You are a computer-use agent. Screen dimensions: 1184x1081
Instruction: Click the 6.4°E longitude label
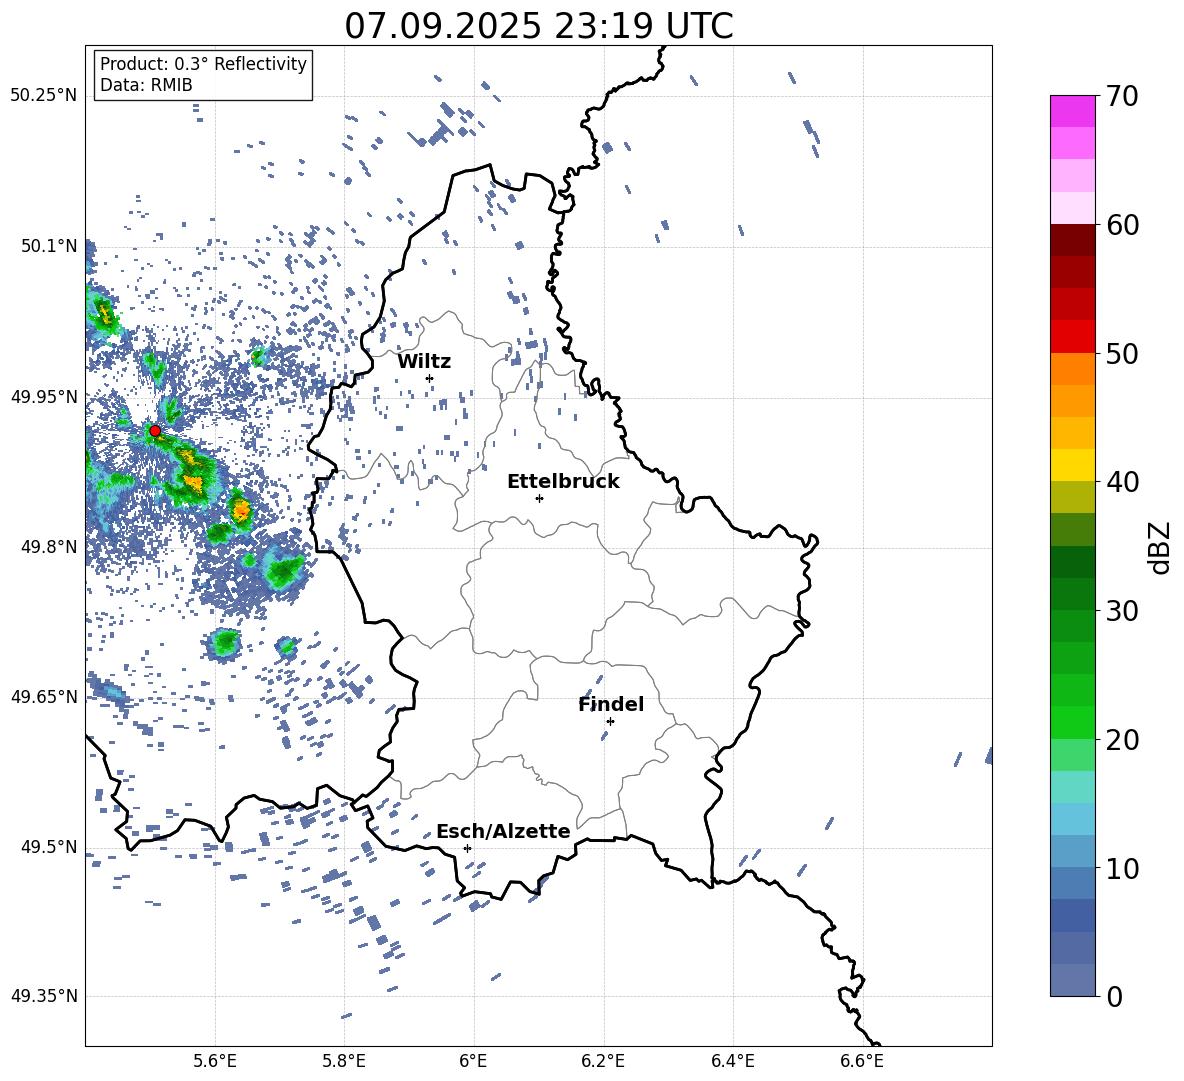click(732, 1062)
